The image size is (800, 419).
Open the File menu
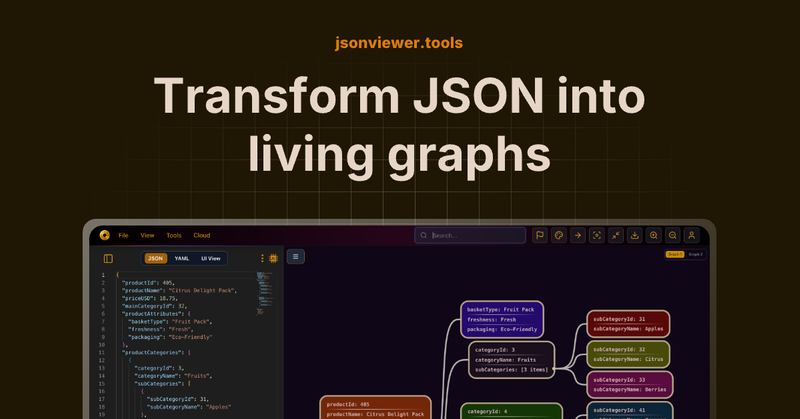(x=123, y=235)
